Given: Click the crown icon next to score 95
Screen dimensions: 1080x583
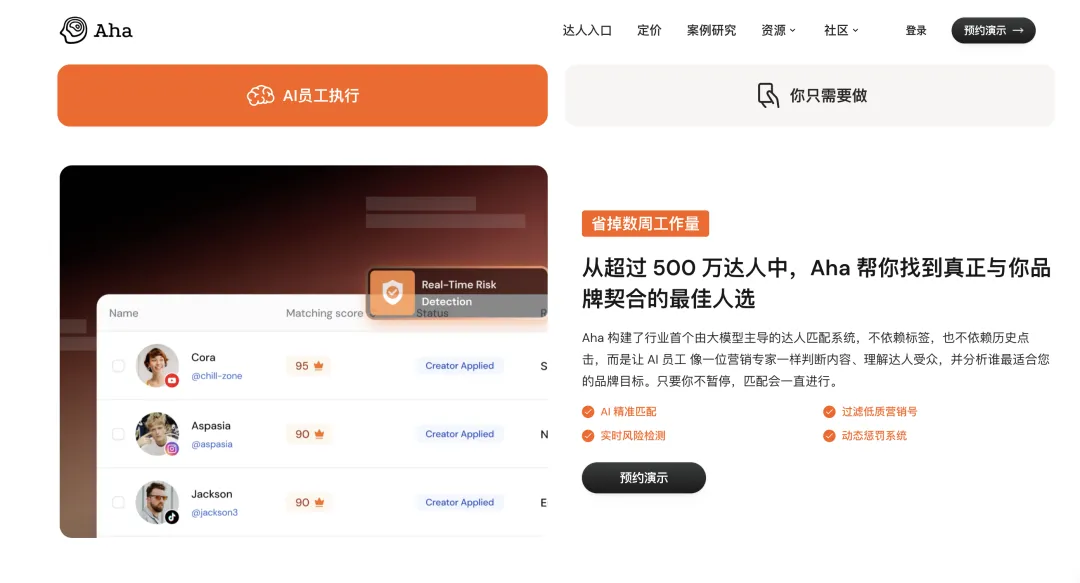Looking at the screenshot, I should pos(319,366).
